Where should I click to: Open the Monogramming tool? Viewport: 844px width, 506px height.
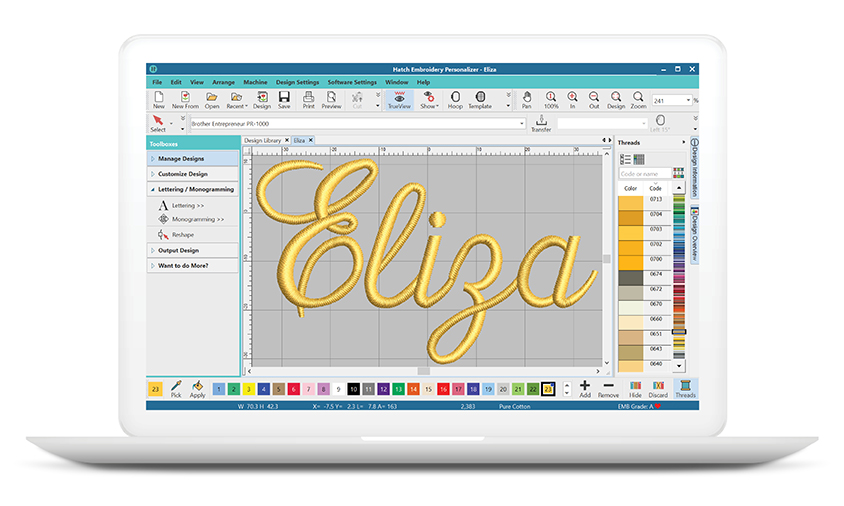192,220
